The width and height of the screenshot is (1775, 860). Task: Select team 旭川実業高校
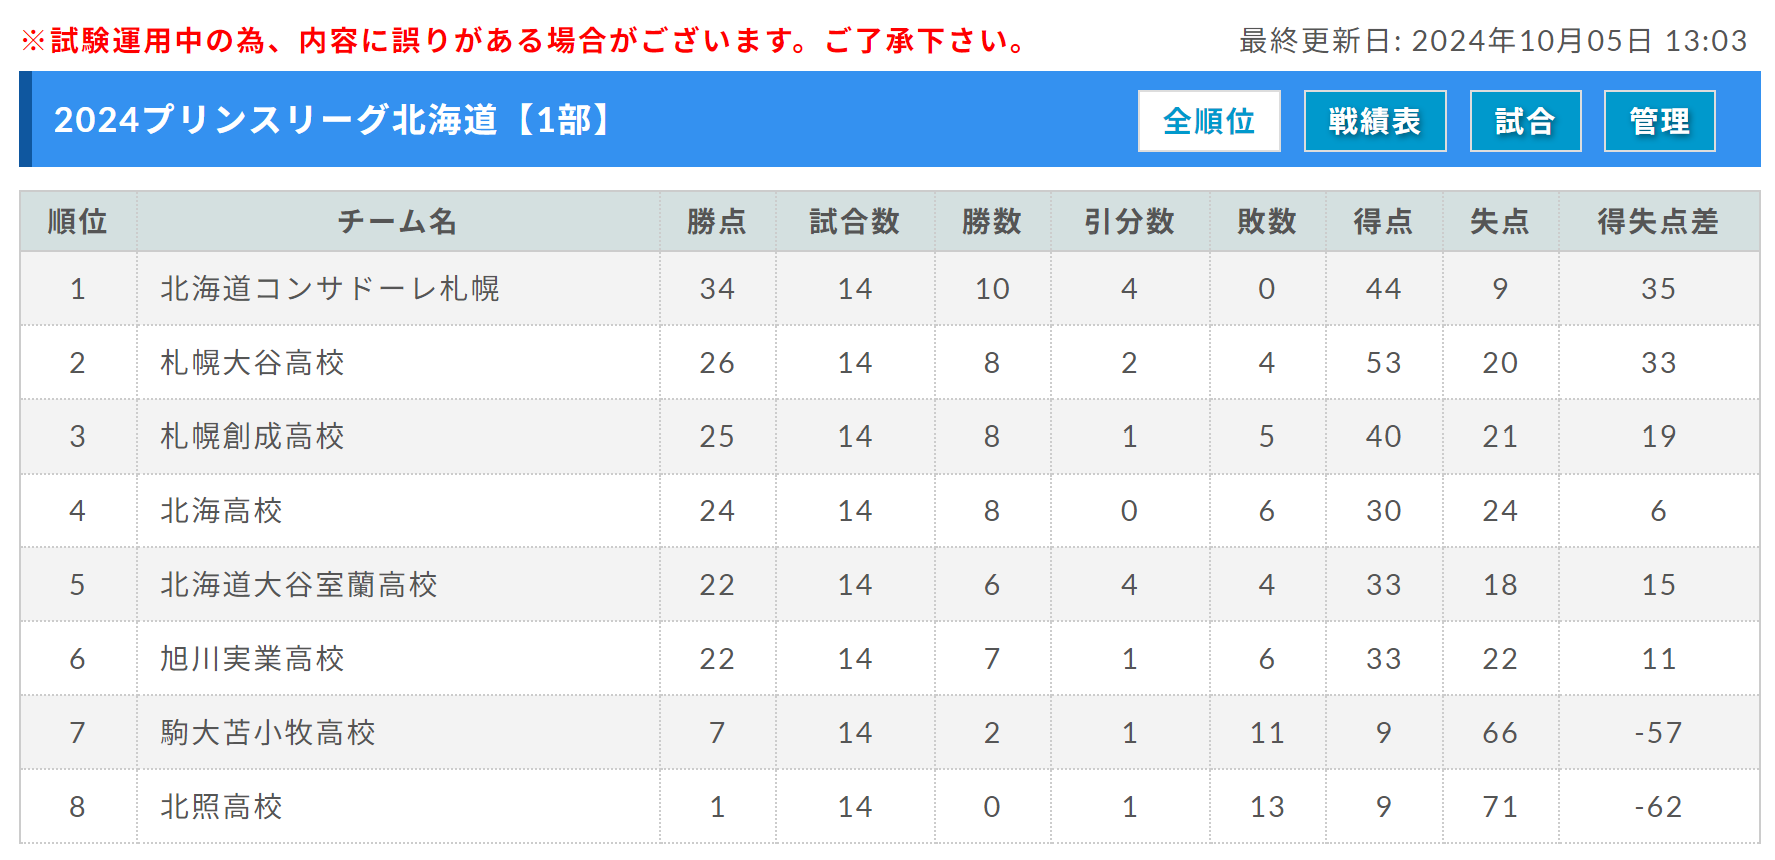(x=252, y=659)
